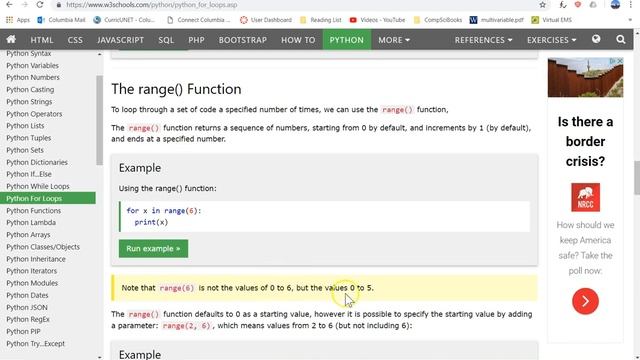Click the red shield extension icon
Image resolution: width=640 pixels, height=360 pixels.
point(578,5)
